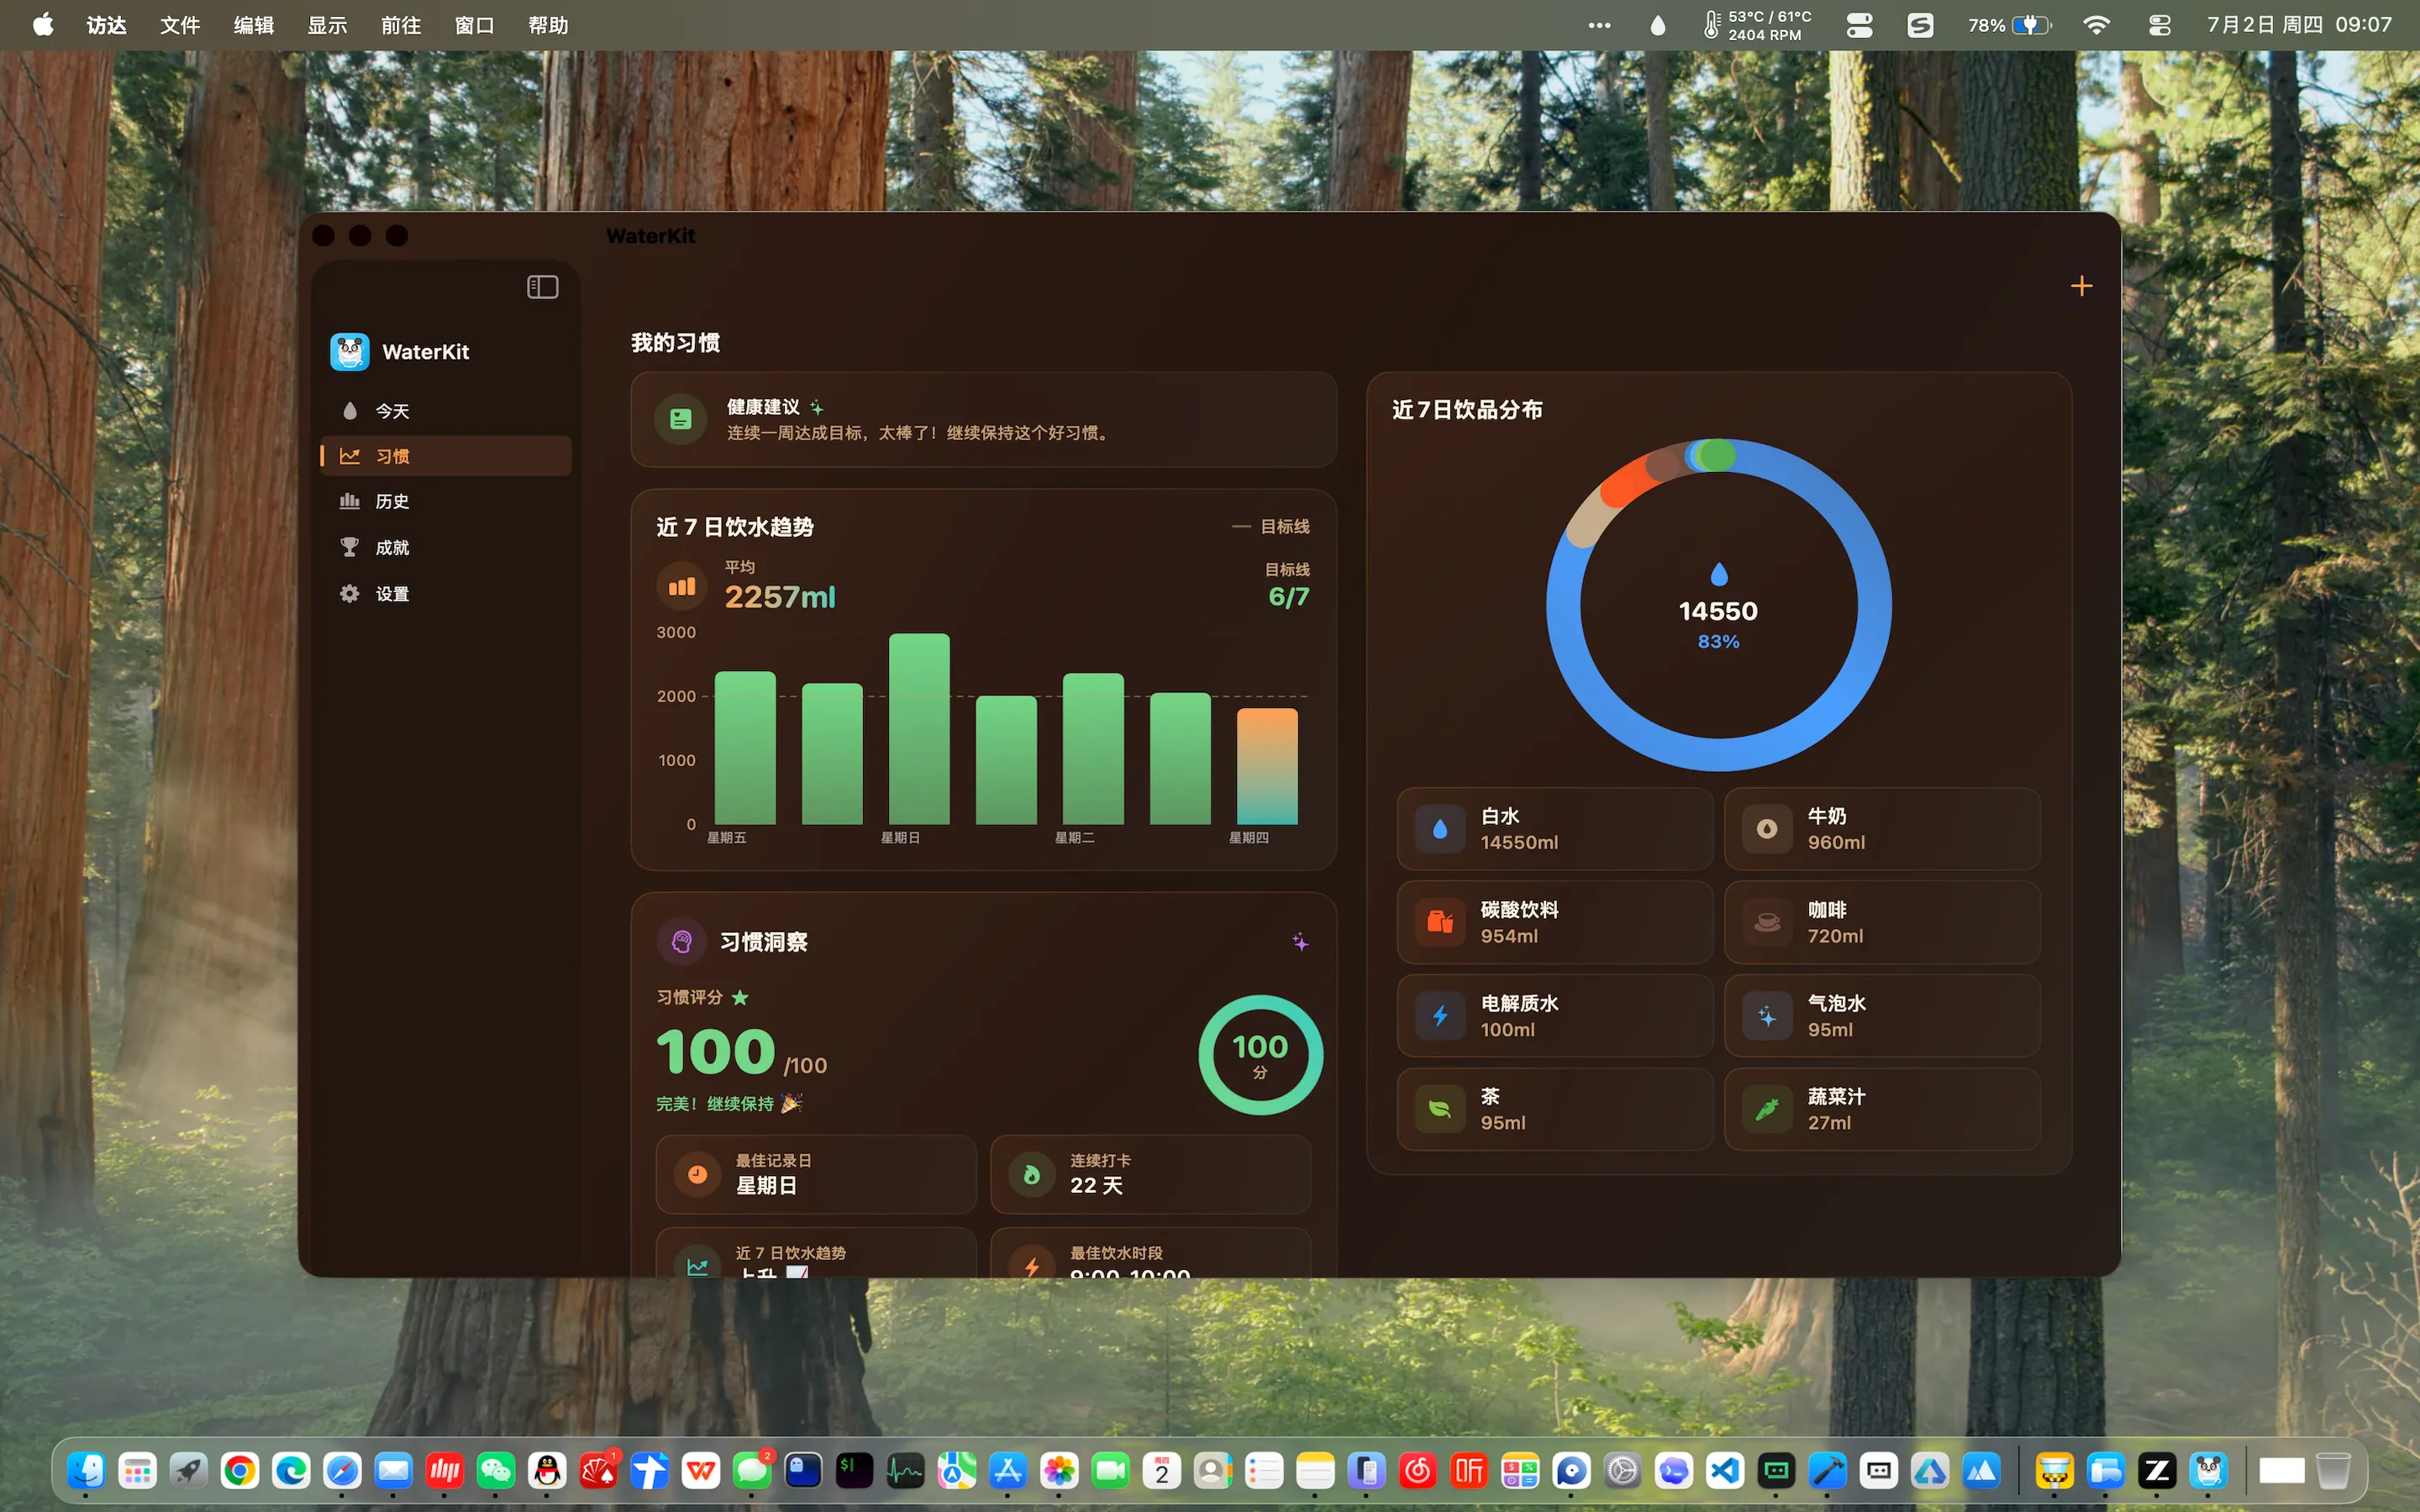Open the 文件 menu

click(180, 25)
